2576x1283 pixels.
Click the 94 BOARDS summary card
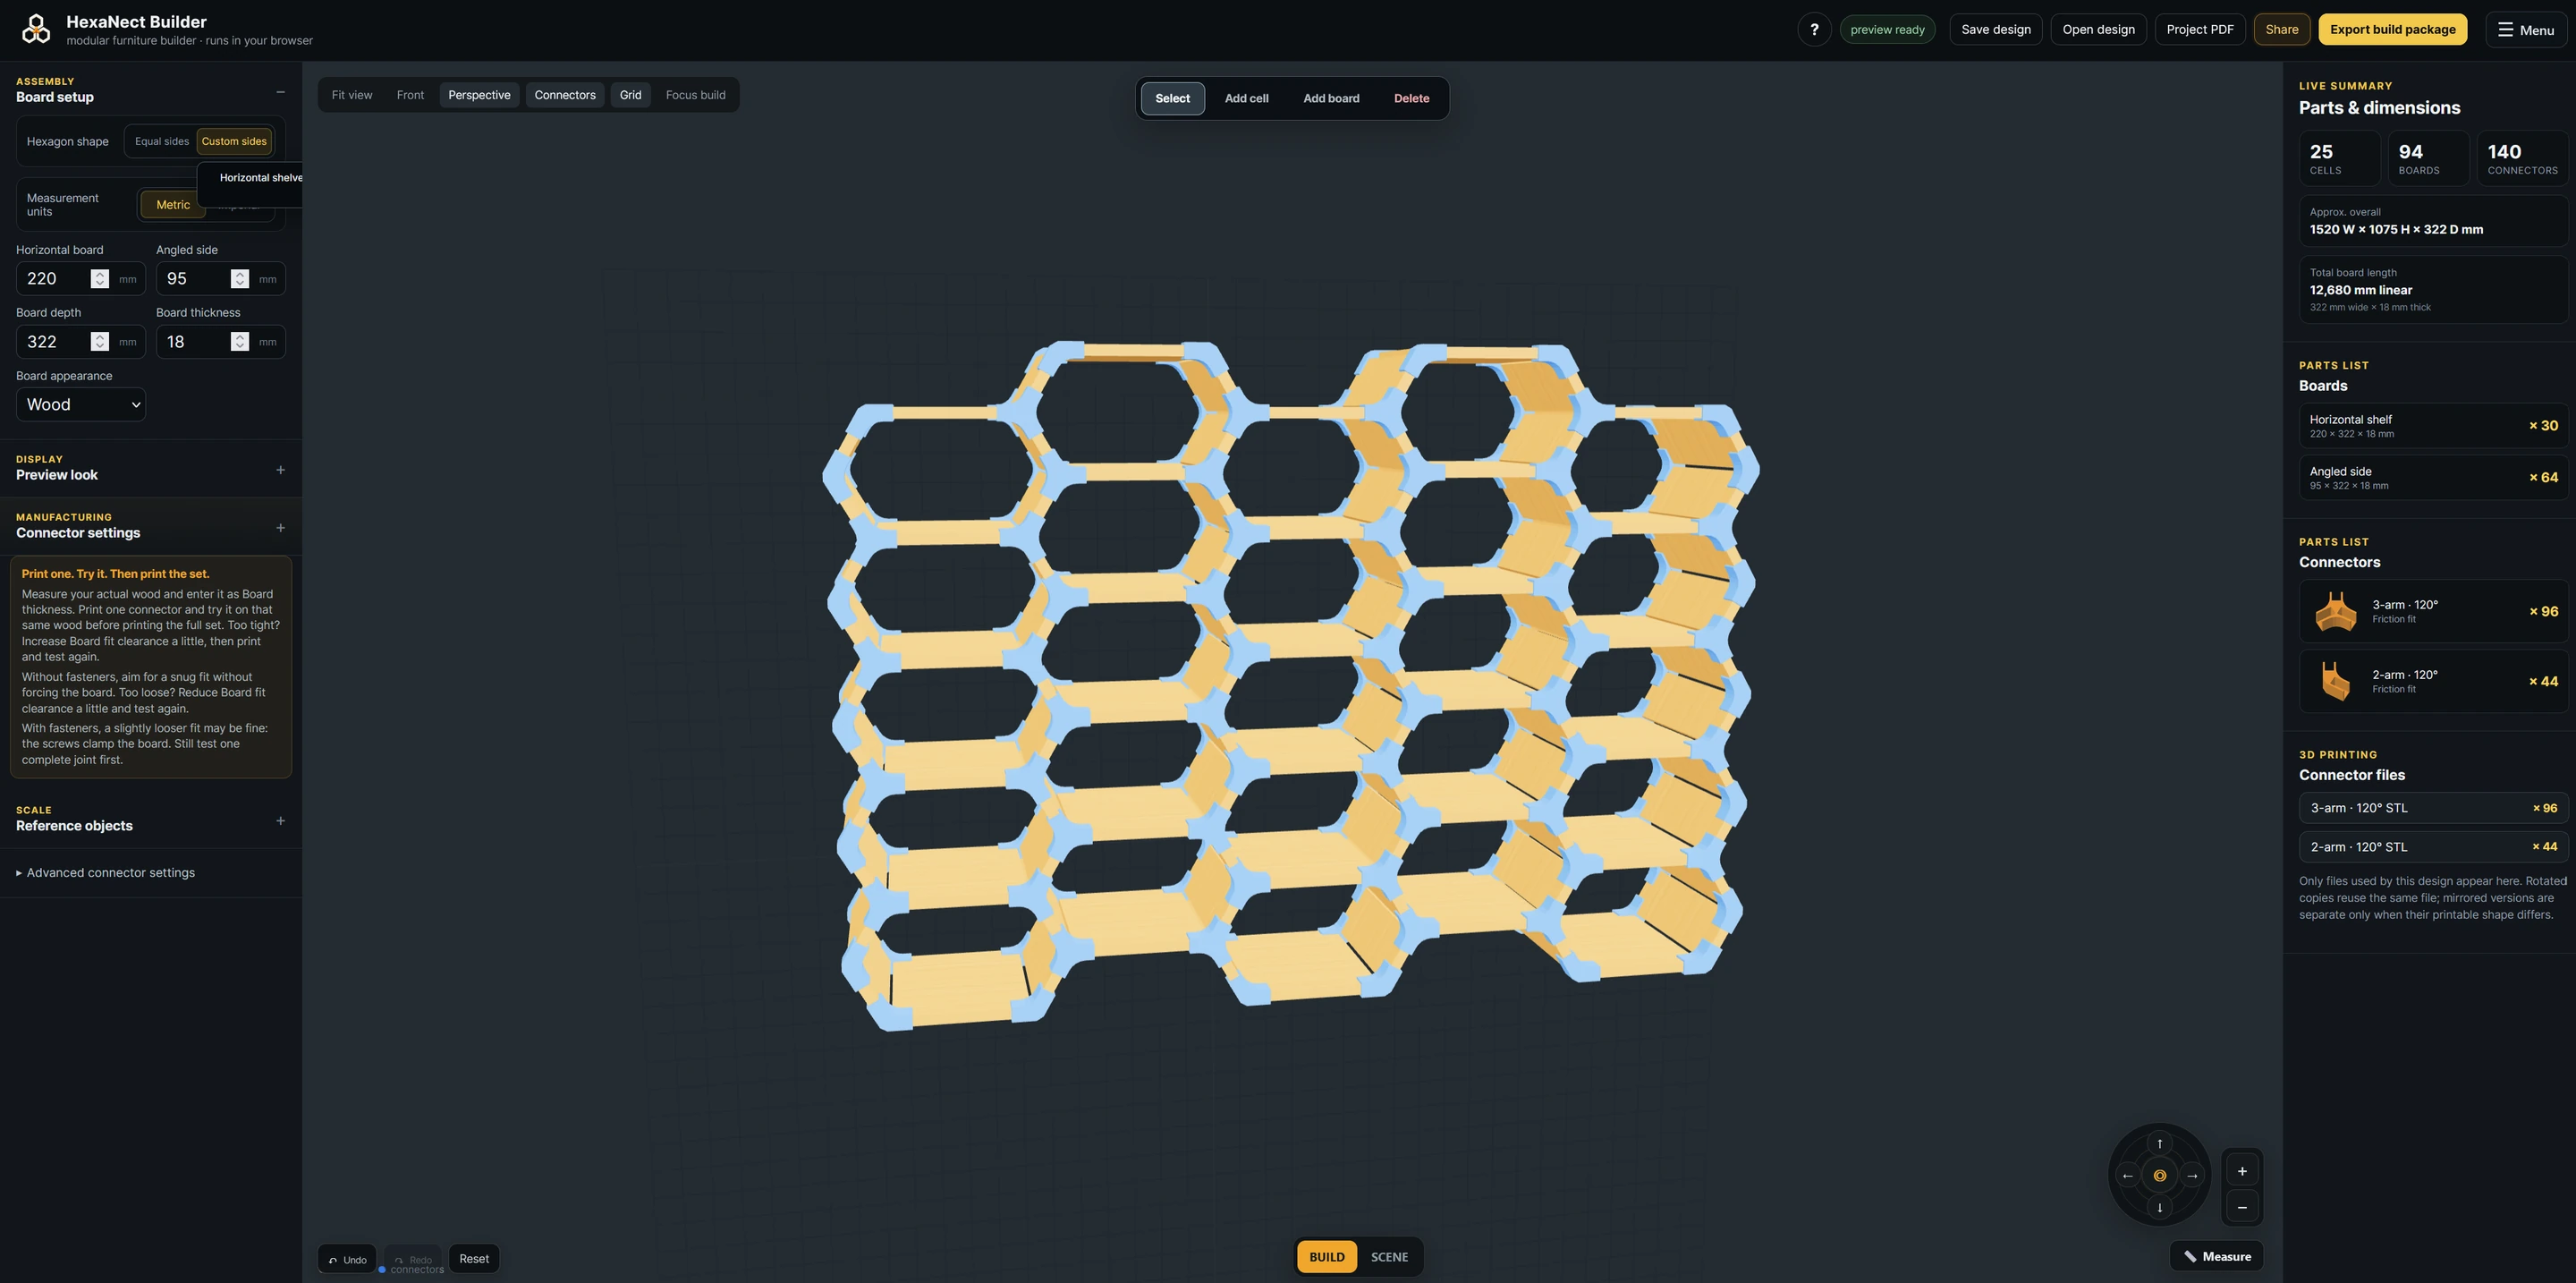pos(2428,158)
